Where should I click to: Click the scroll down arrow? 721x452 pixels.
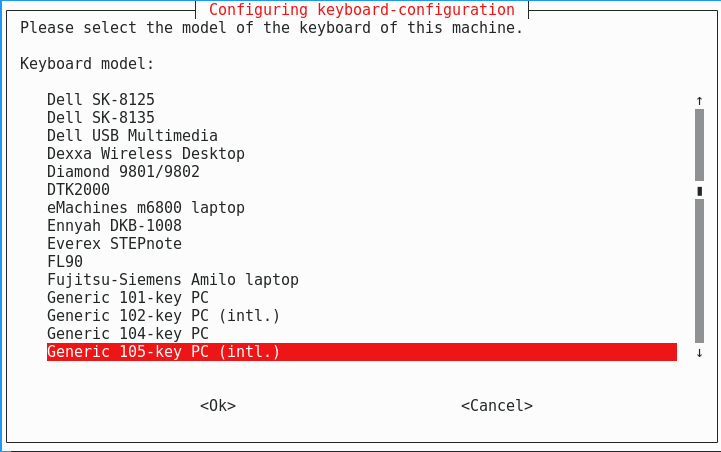699,353
